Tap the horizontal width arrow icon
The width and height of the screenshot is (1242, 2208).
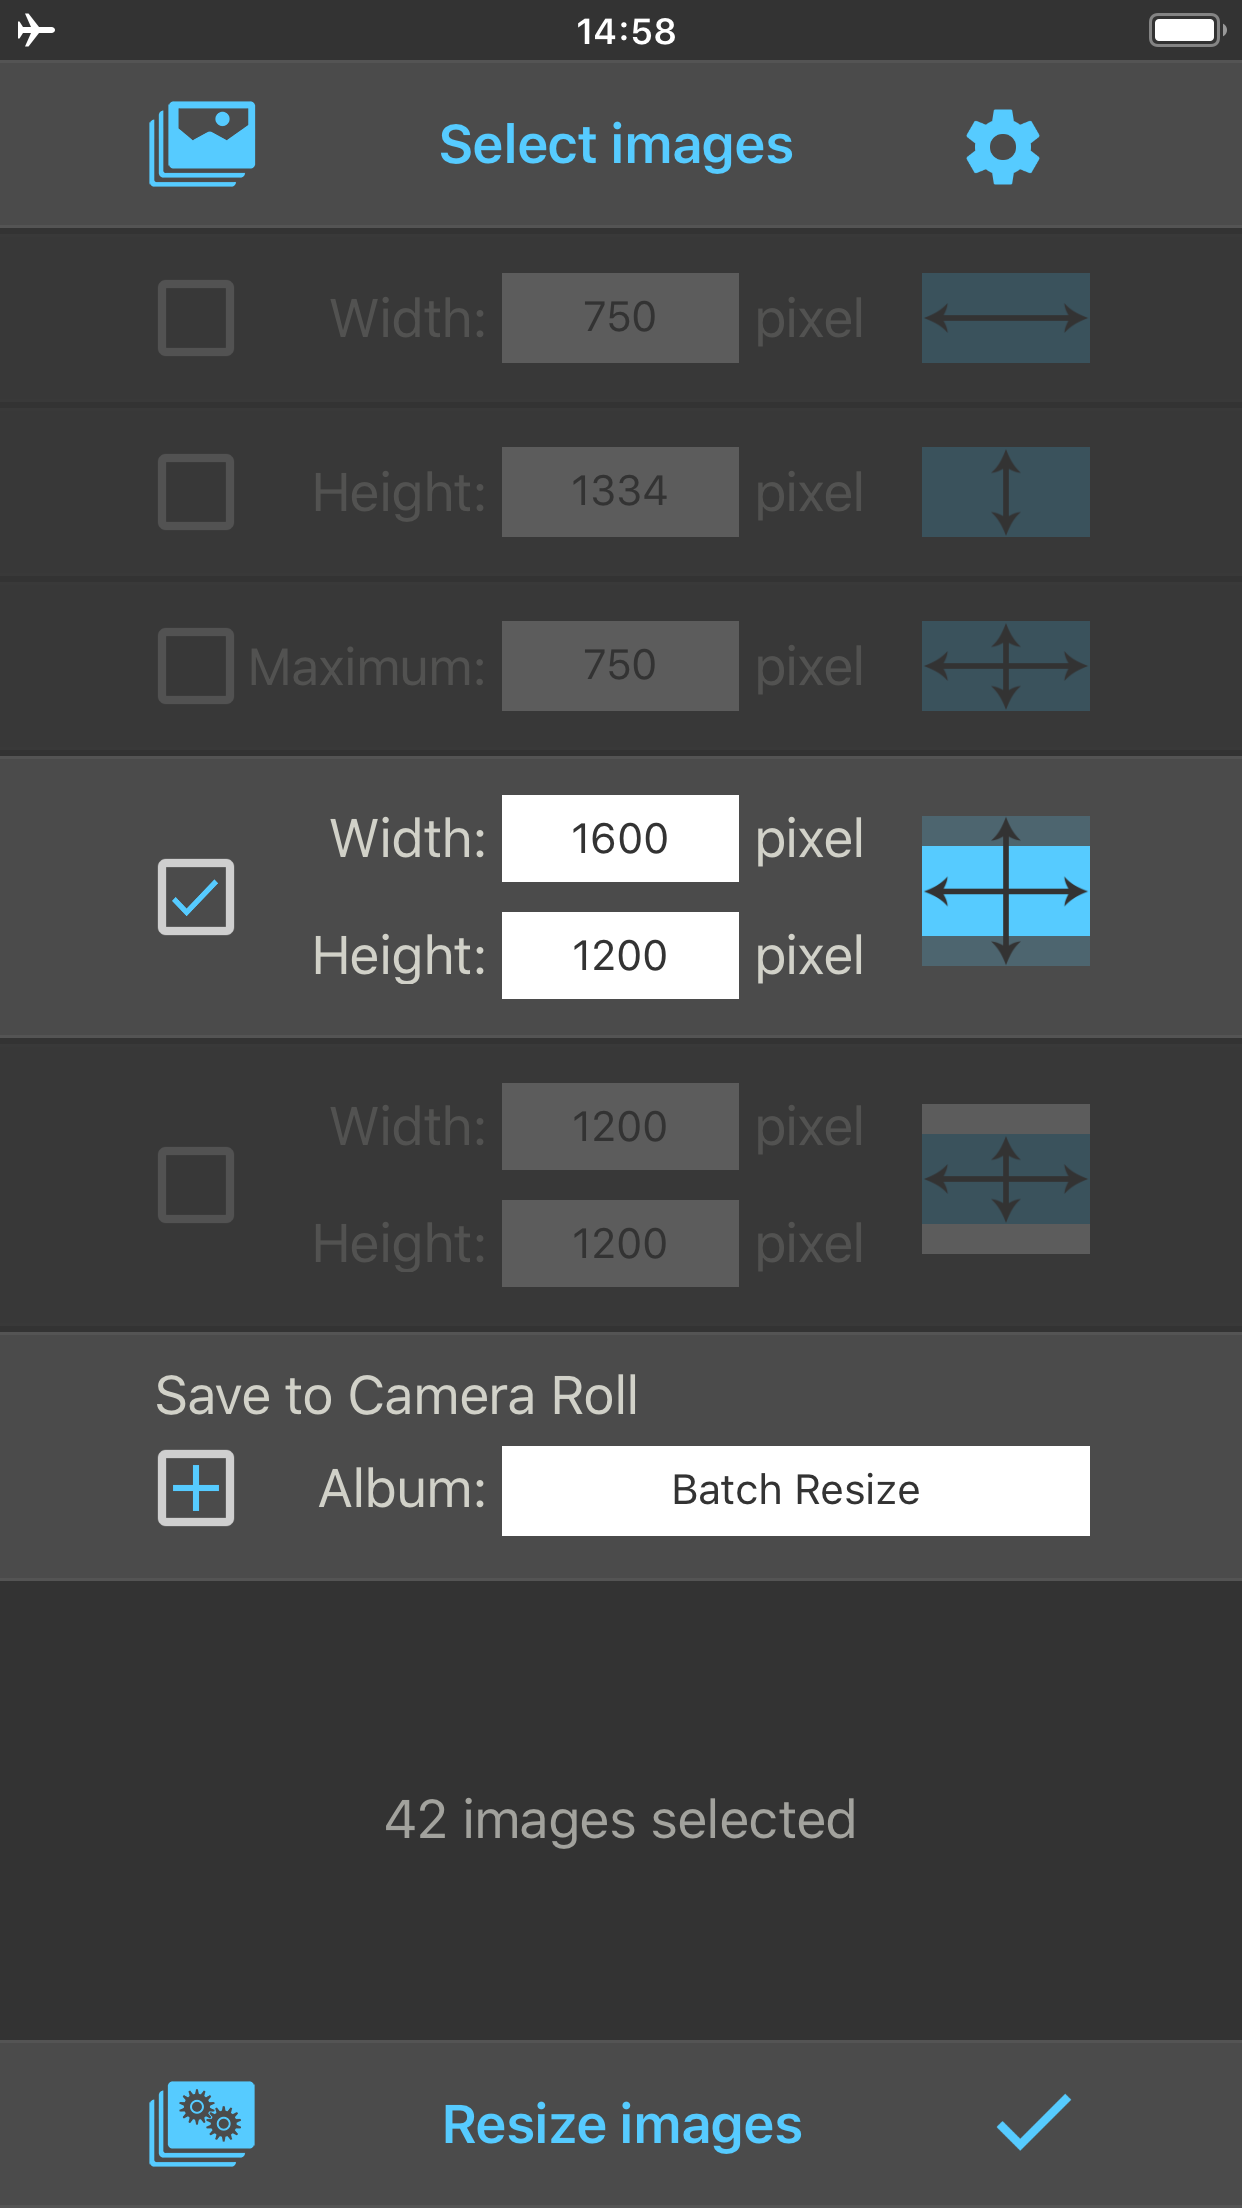(1005, 318)
